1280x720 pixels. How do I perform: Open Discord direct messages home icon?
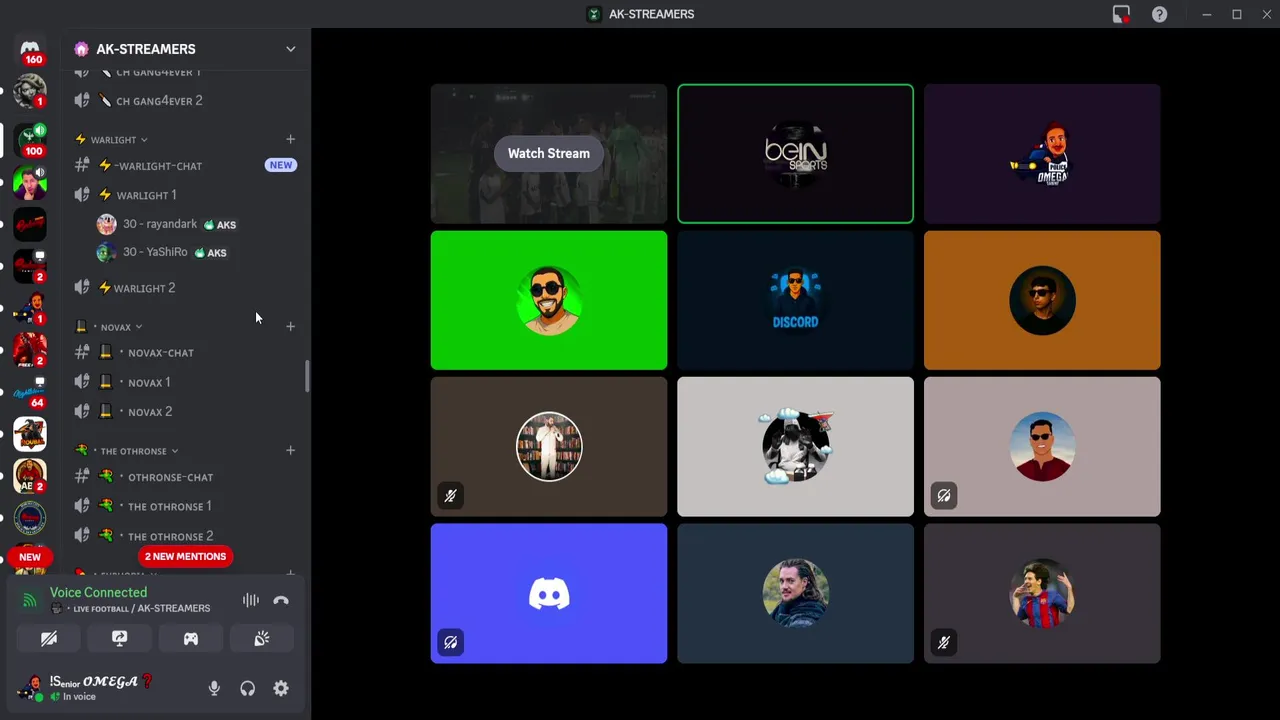pyautogui.click(x=30, y=49)
